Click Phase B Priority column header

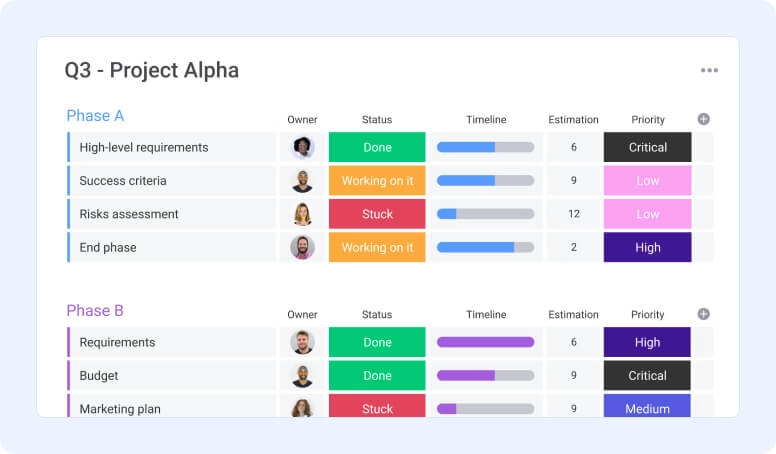648,315
